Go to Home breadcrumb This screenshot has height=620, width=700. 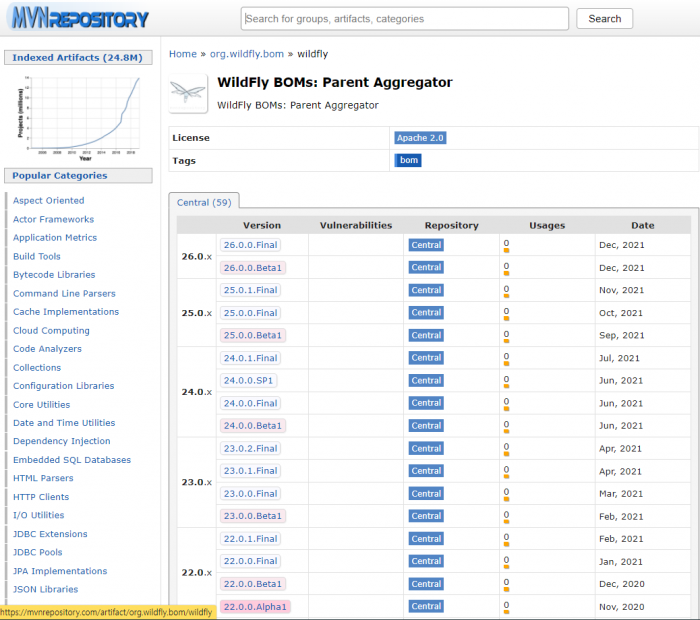(x=183, y=54)
